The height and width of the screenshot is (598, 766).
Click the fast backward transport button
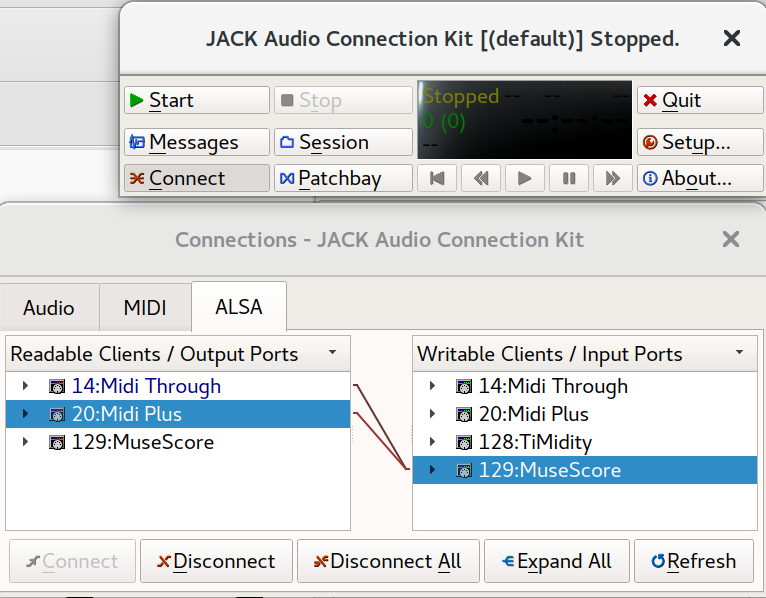[x=481, y=178]
